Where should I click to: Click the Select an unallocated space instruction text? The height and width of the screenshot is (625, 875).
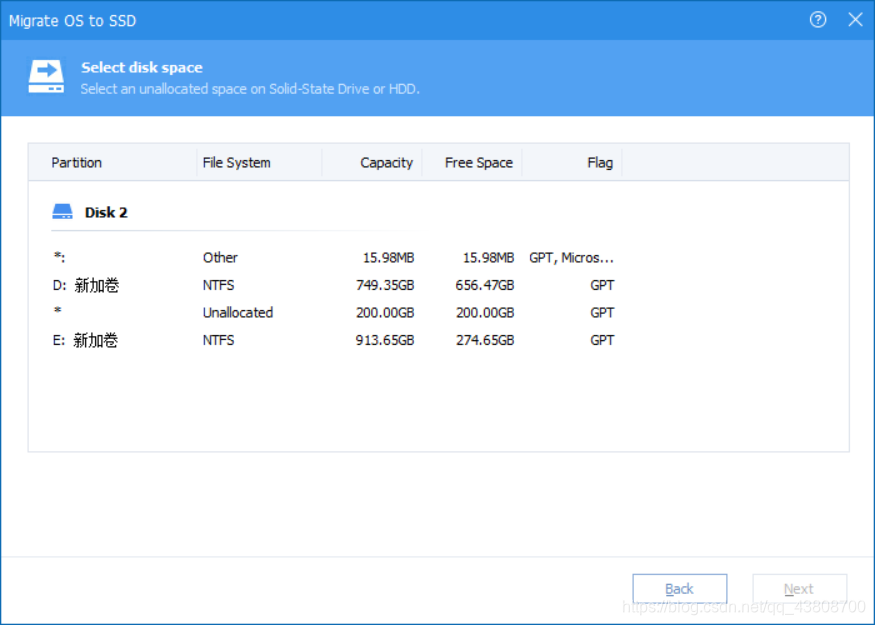[x=250, y=89]
